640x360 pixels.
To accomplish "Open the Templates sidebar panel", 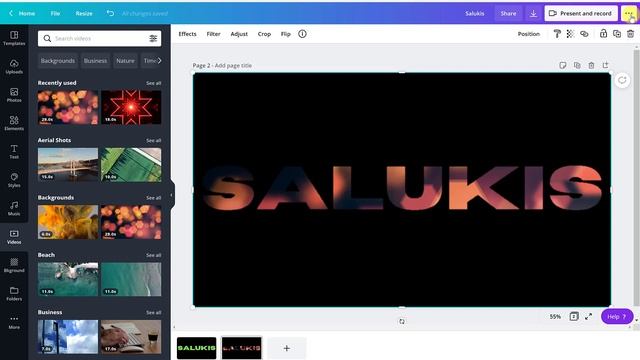I will 14,38.
